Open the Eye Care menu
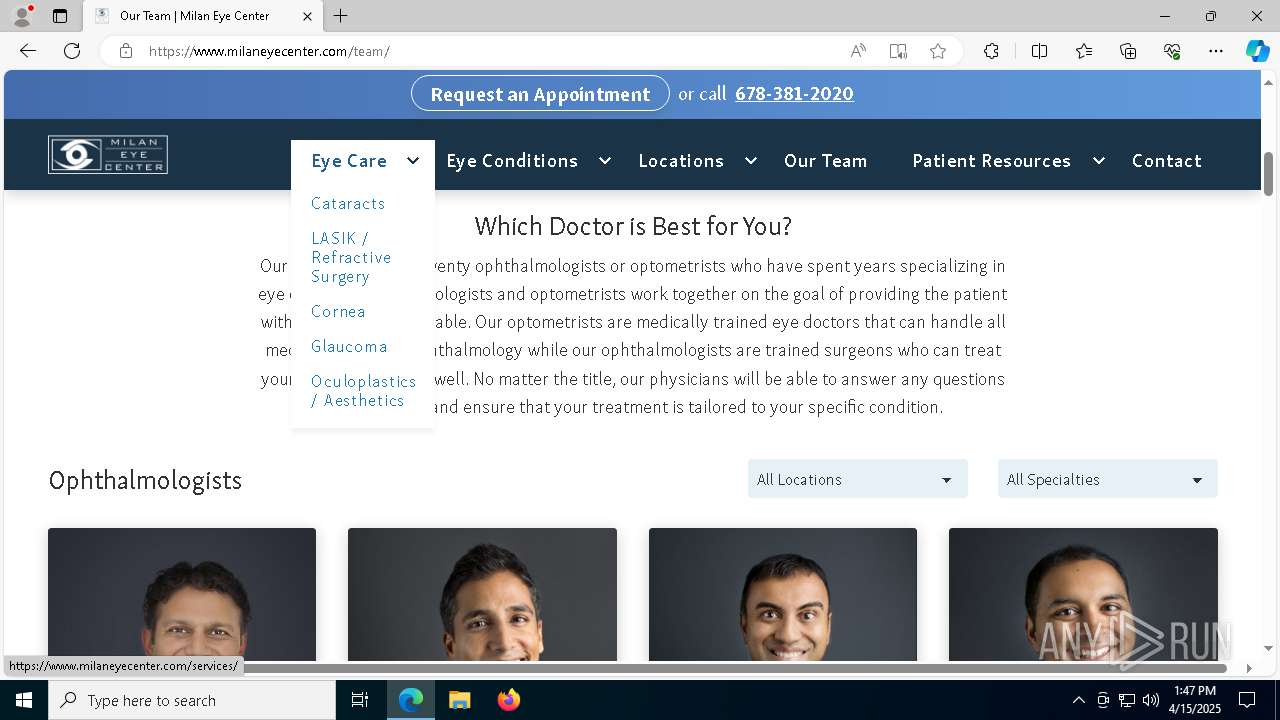The height and width of the screenshot is (720, 1280). [349, 160]
